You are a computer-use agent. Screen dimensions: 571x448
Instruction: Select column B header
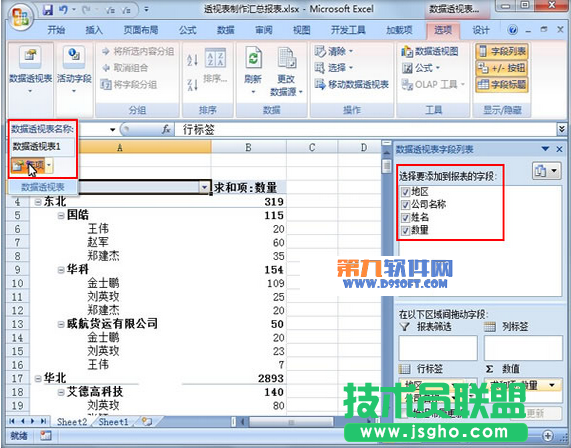pos(248,147)
